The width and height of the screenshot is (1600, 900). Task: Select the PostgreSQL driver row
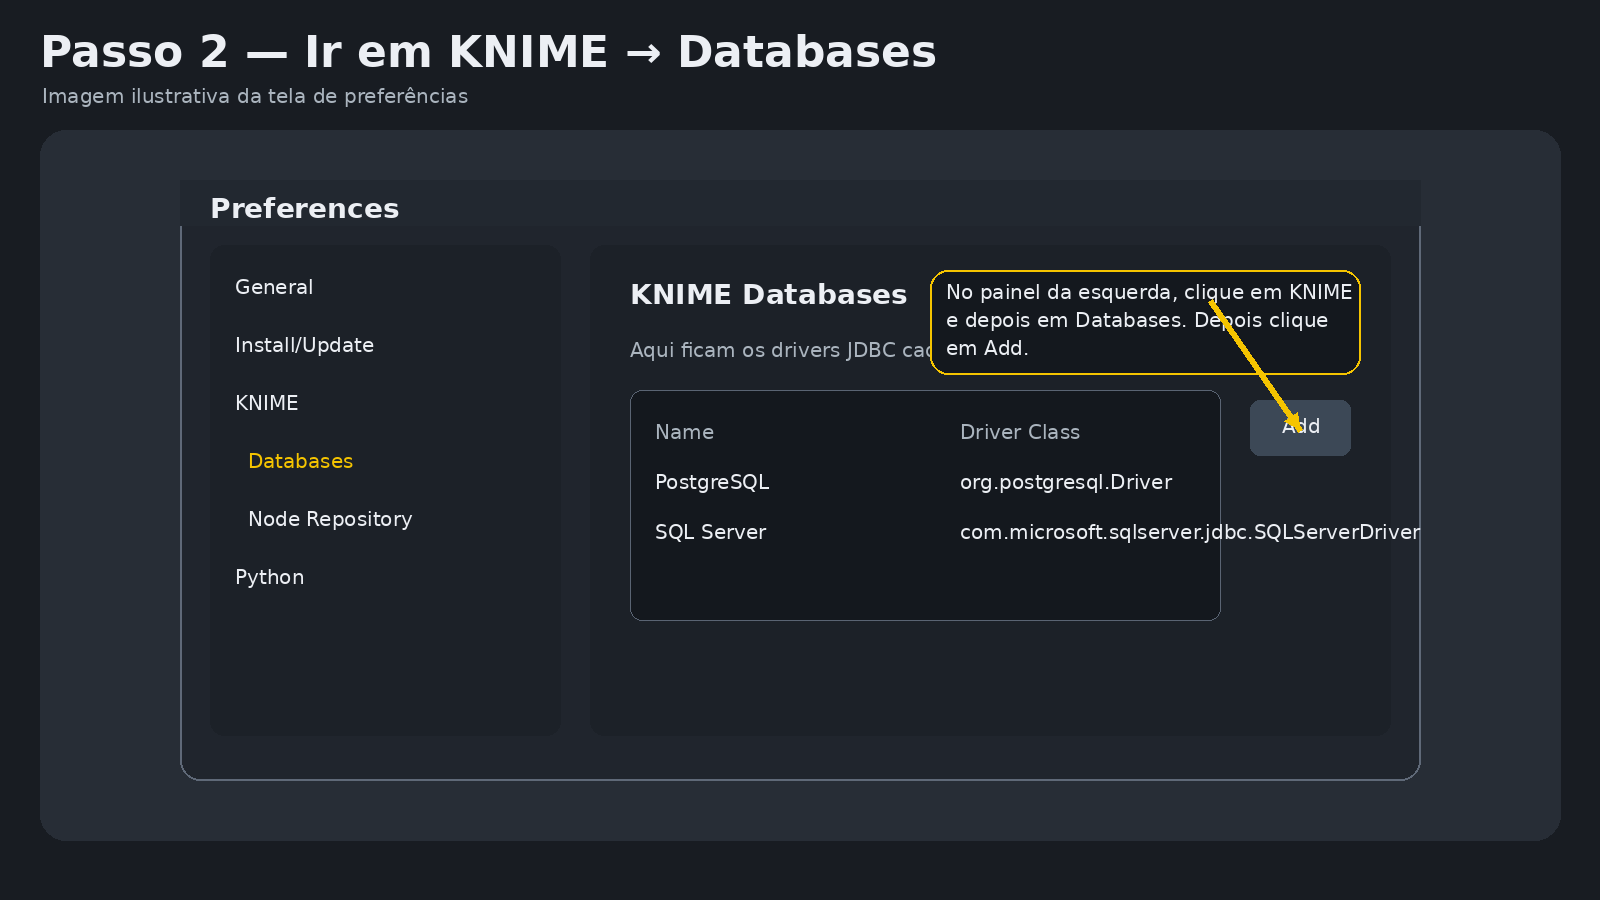point(712,482)
